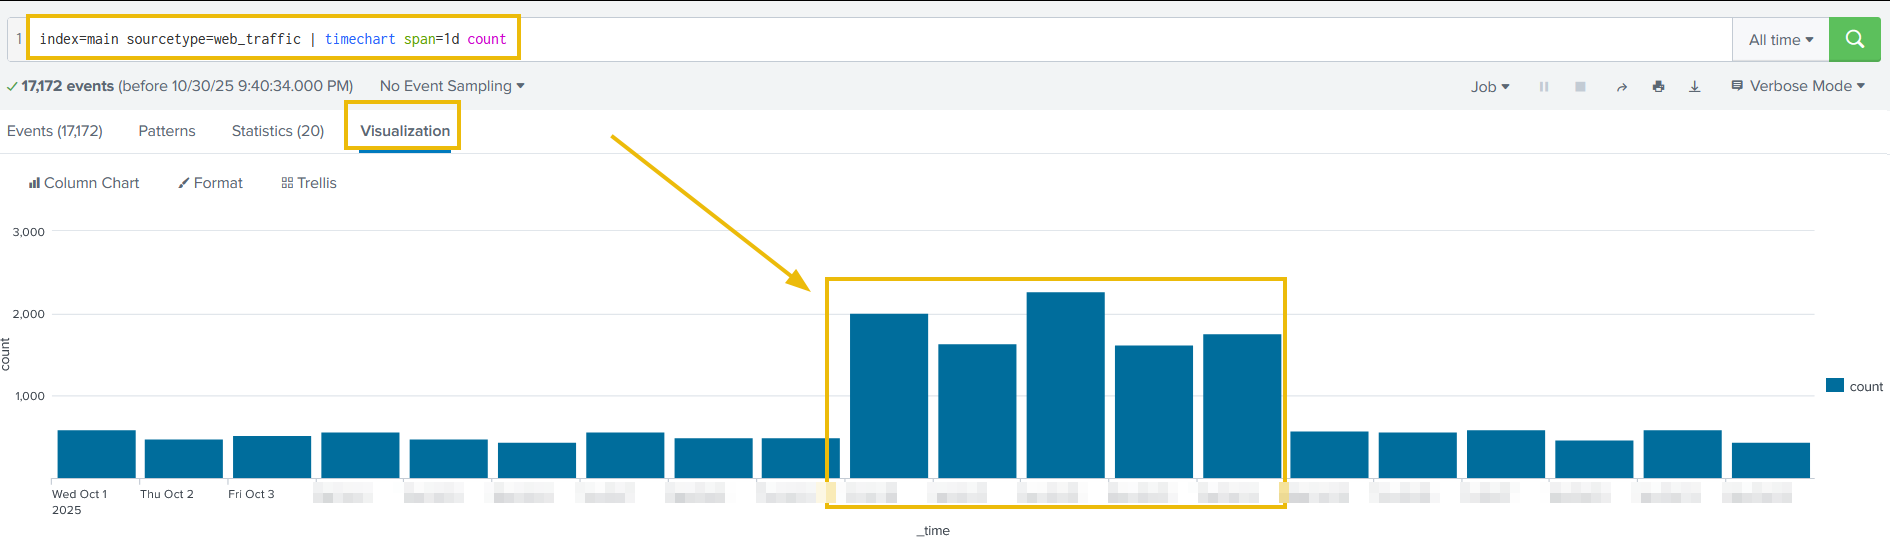Change the Column Chart visualization type
Viewport: 1890px width, 539px height.
coord(84,183)
